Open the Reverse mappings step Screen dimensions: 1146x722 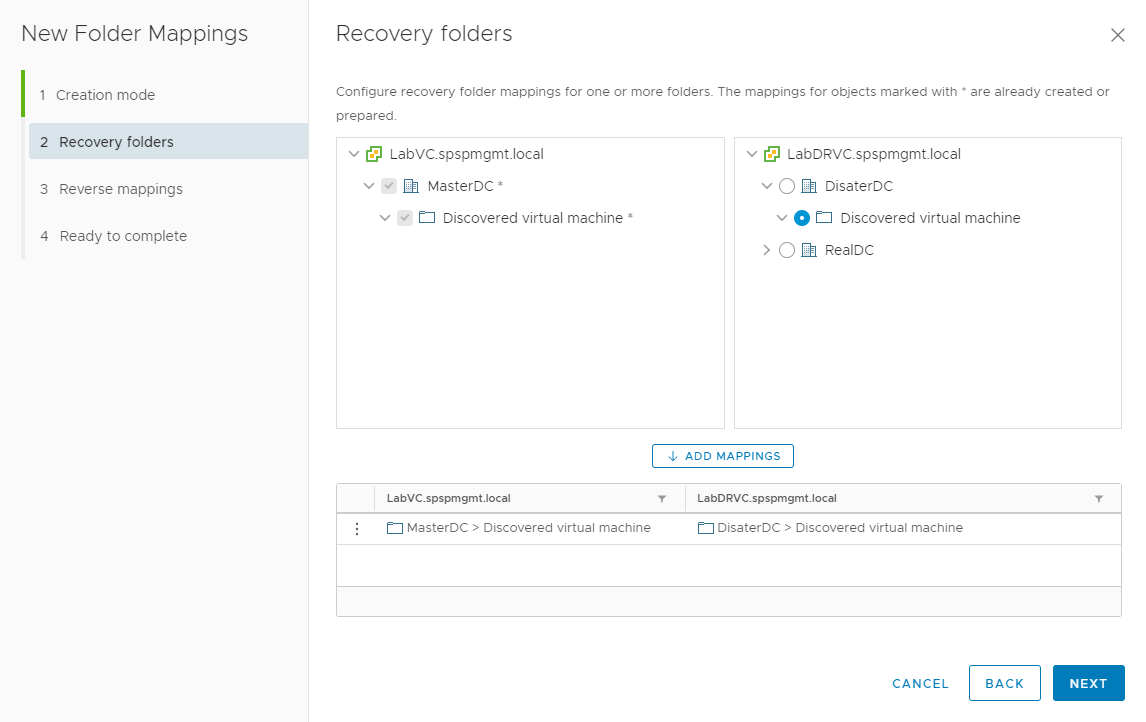tap(120, 189)
